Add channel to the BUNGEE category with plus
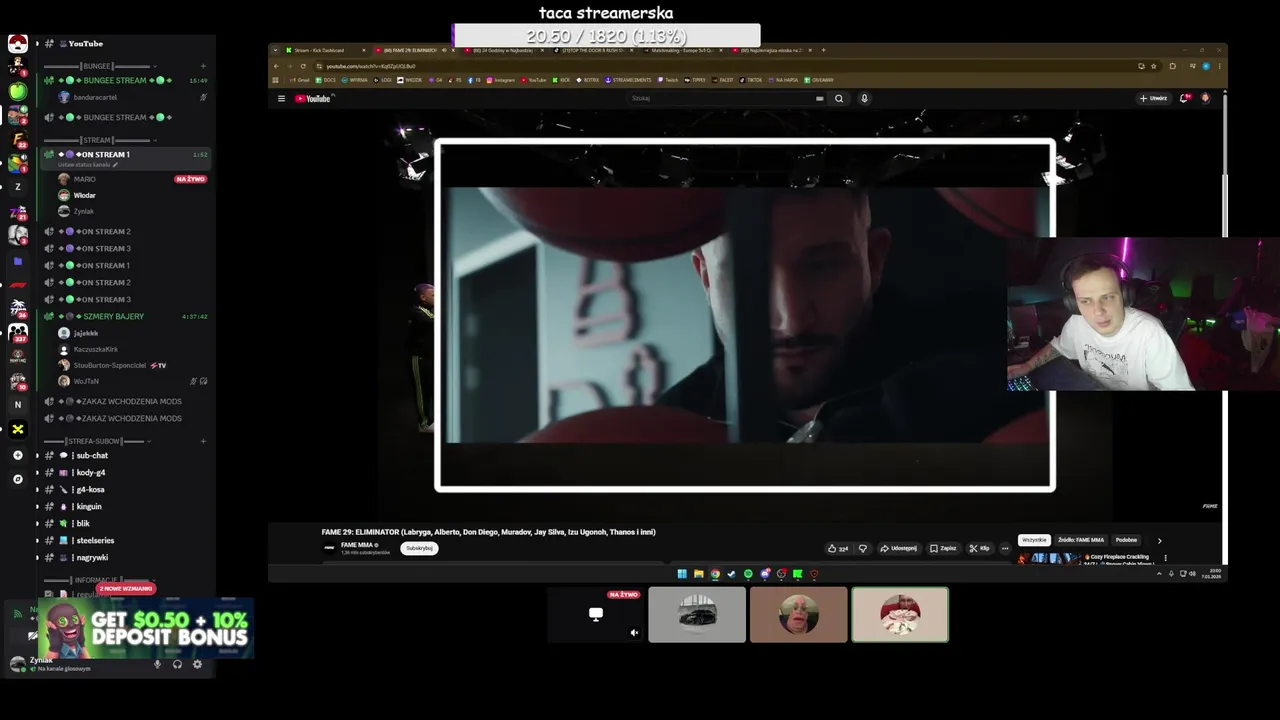 click(x=203, y=66)
